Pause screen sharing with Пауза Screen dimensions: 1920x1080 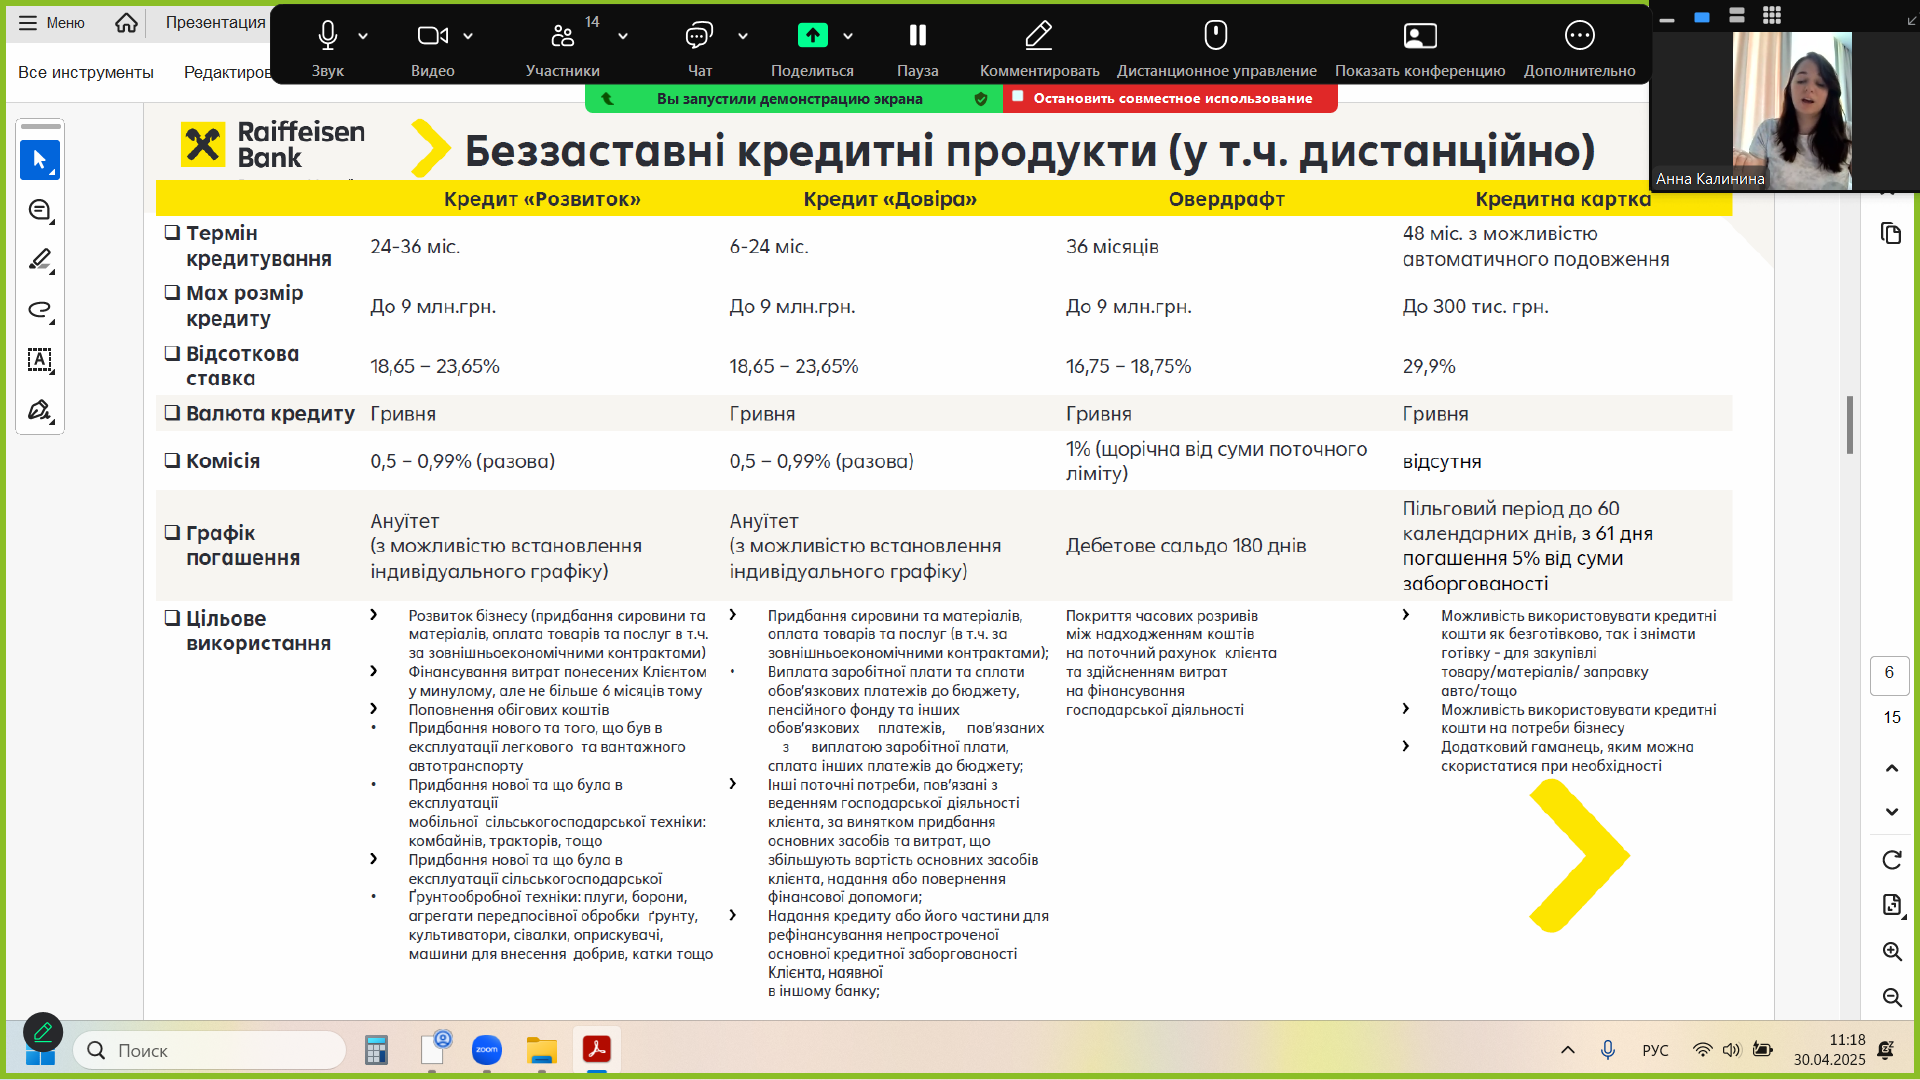tap(917, 36)
